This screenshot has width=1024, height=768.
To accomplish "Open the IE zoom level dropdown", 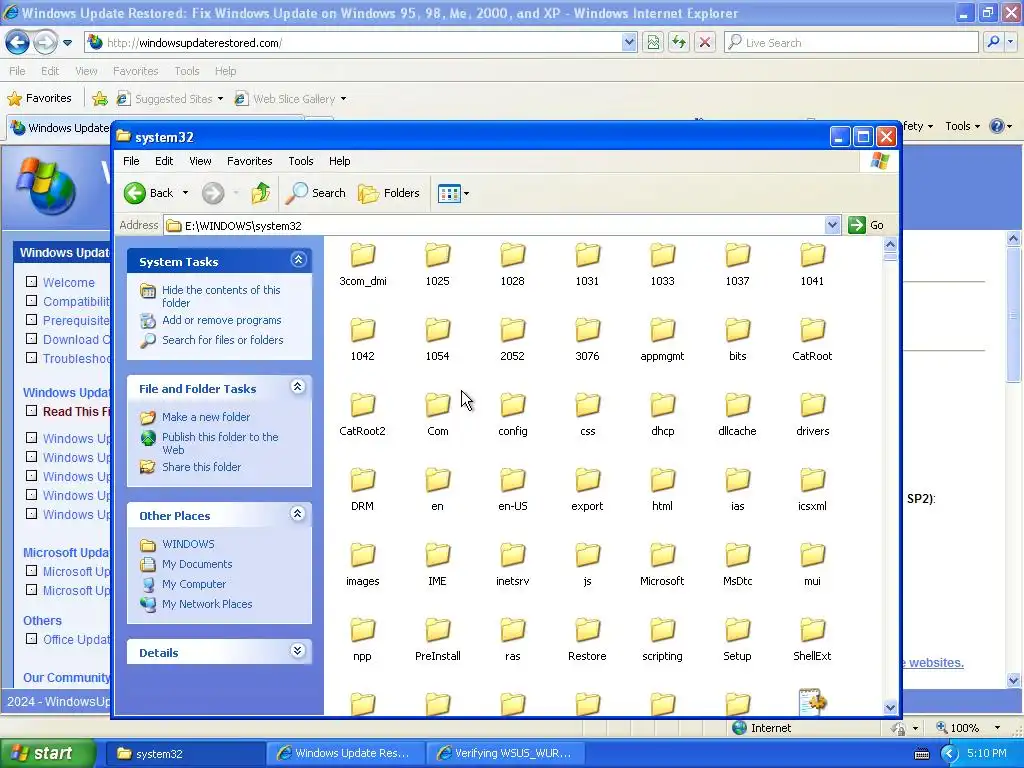I will tap(997, 728).
